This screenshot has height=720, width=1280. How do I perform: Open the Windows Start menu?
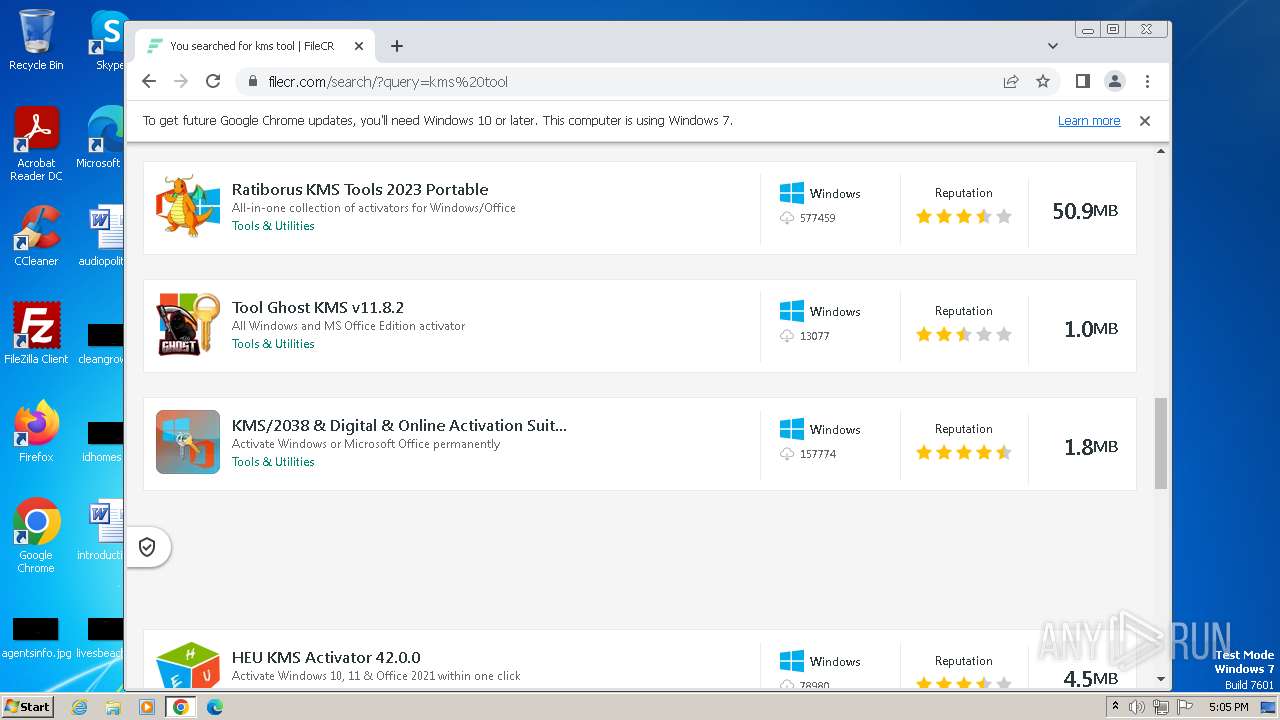click(27, 707)
